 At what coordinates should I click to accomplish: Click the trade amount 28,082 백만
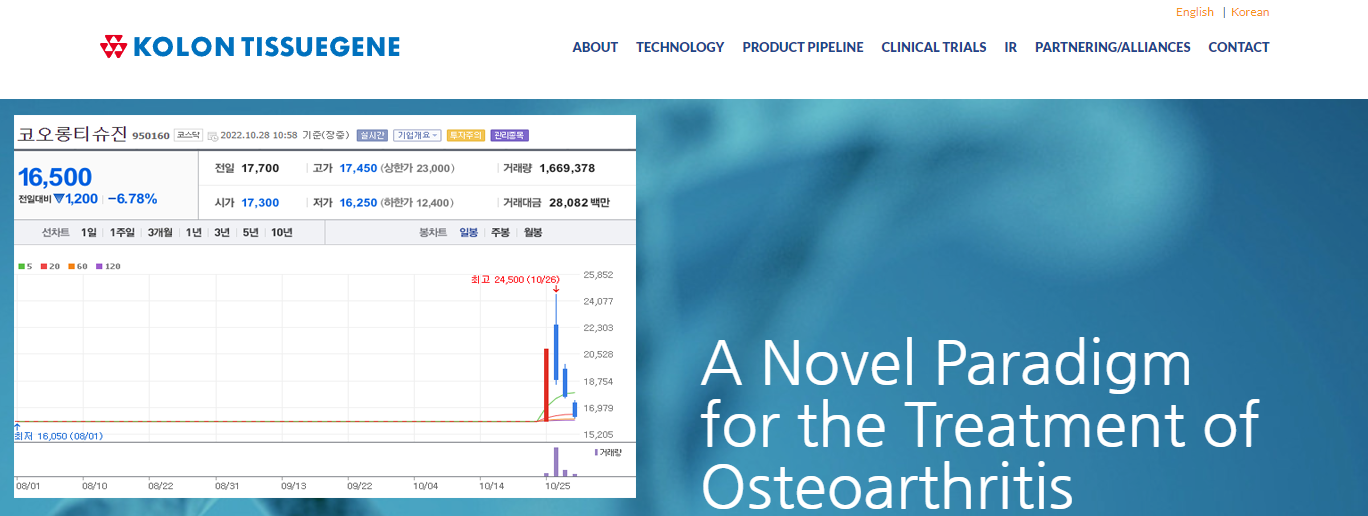pos(579,202)
